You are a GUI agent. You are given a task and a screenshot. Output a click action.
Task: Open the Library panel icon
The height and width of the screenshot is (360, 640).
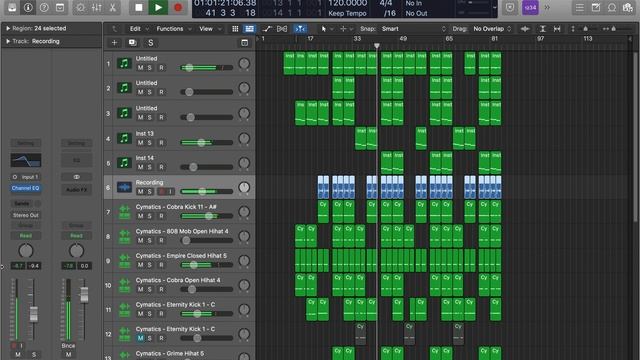click(x=12, y=7)
